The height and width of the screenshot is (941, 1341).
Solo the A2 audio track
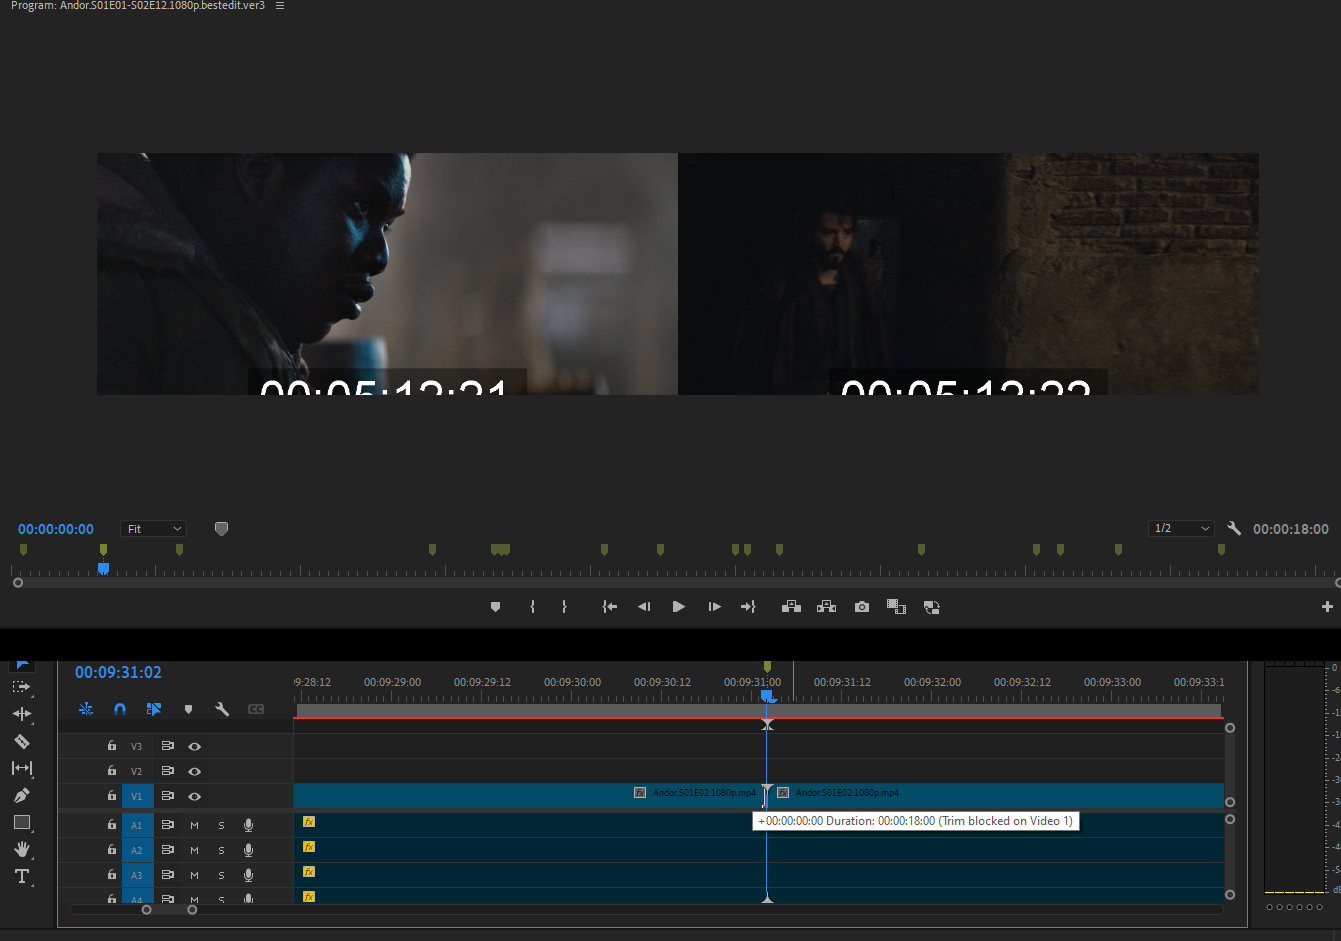(x=221, y=850)
